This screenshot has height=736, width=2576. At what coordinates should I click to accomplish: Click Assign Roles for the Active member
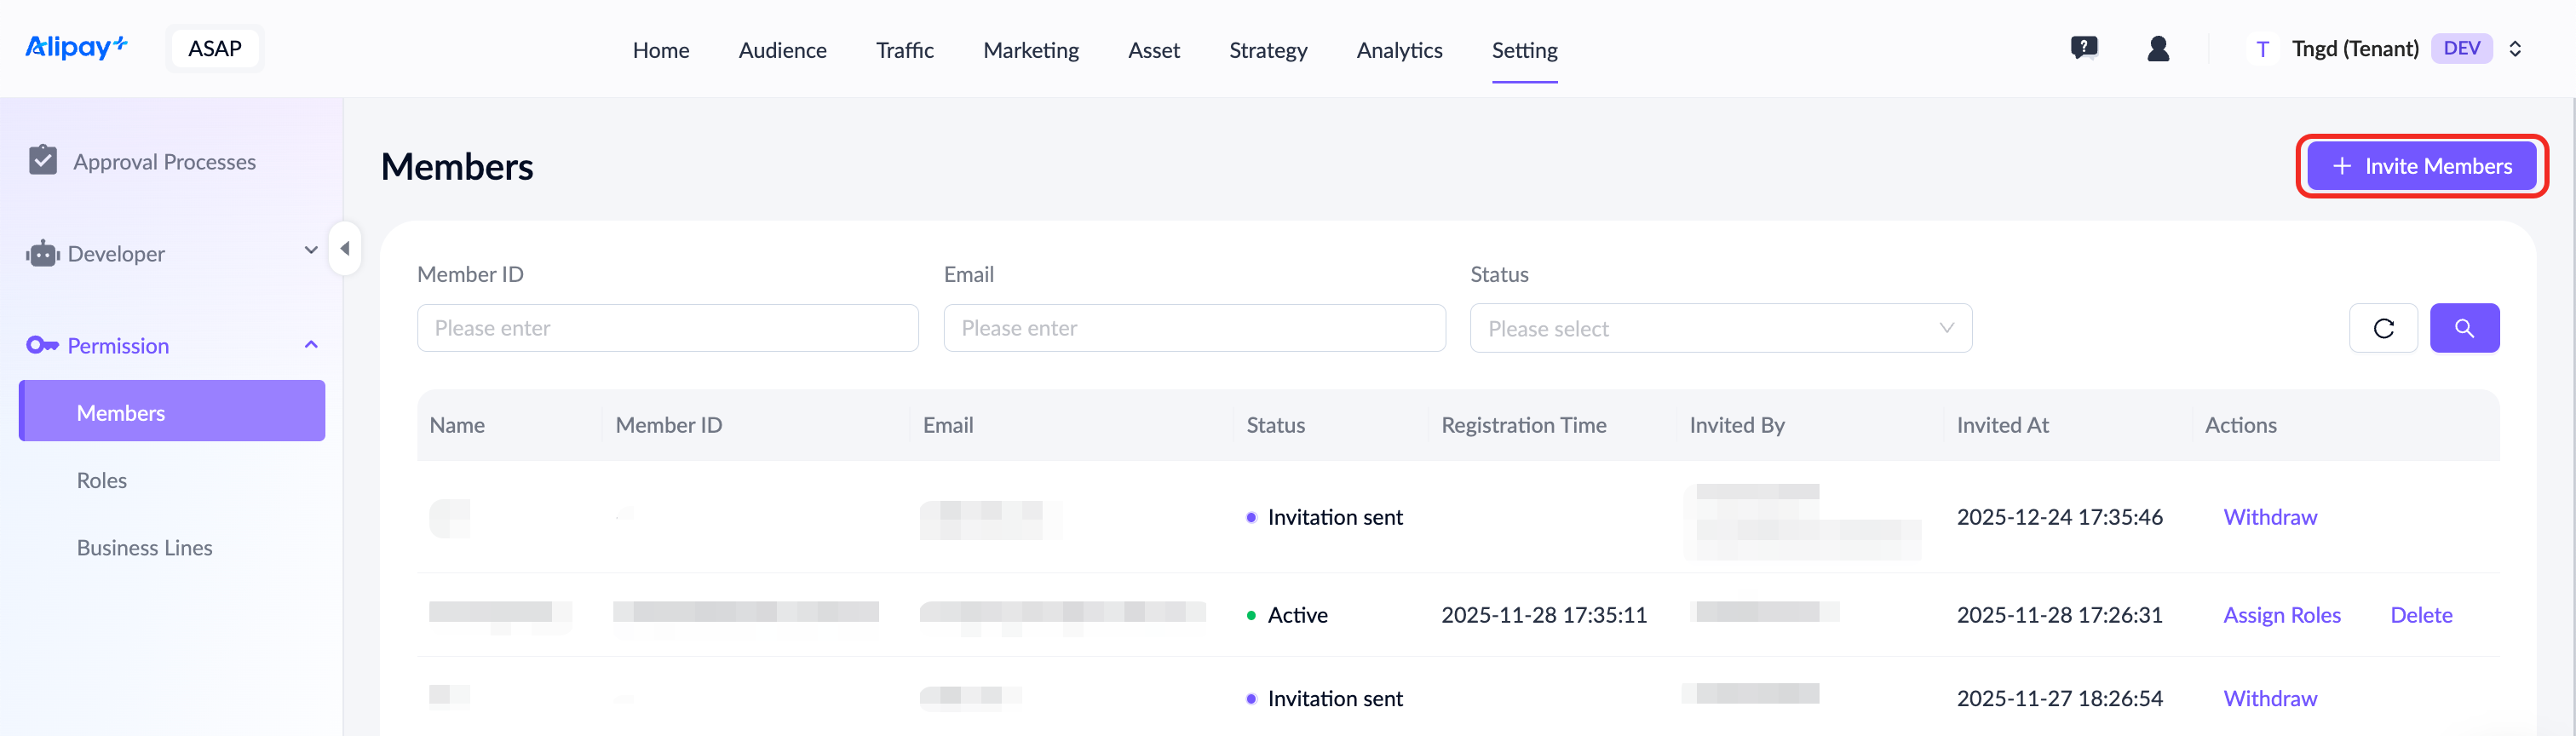click(x=2281, y=615)
